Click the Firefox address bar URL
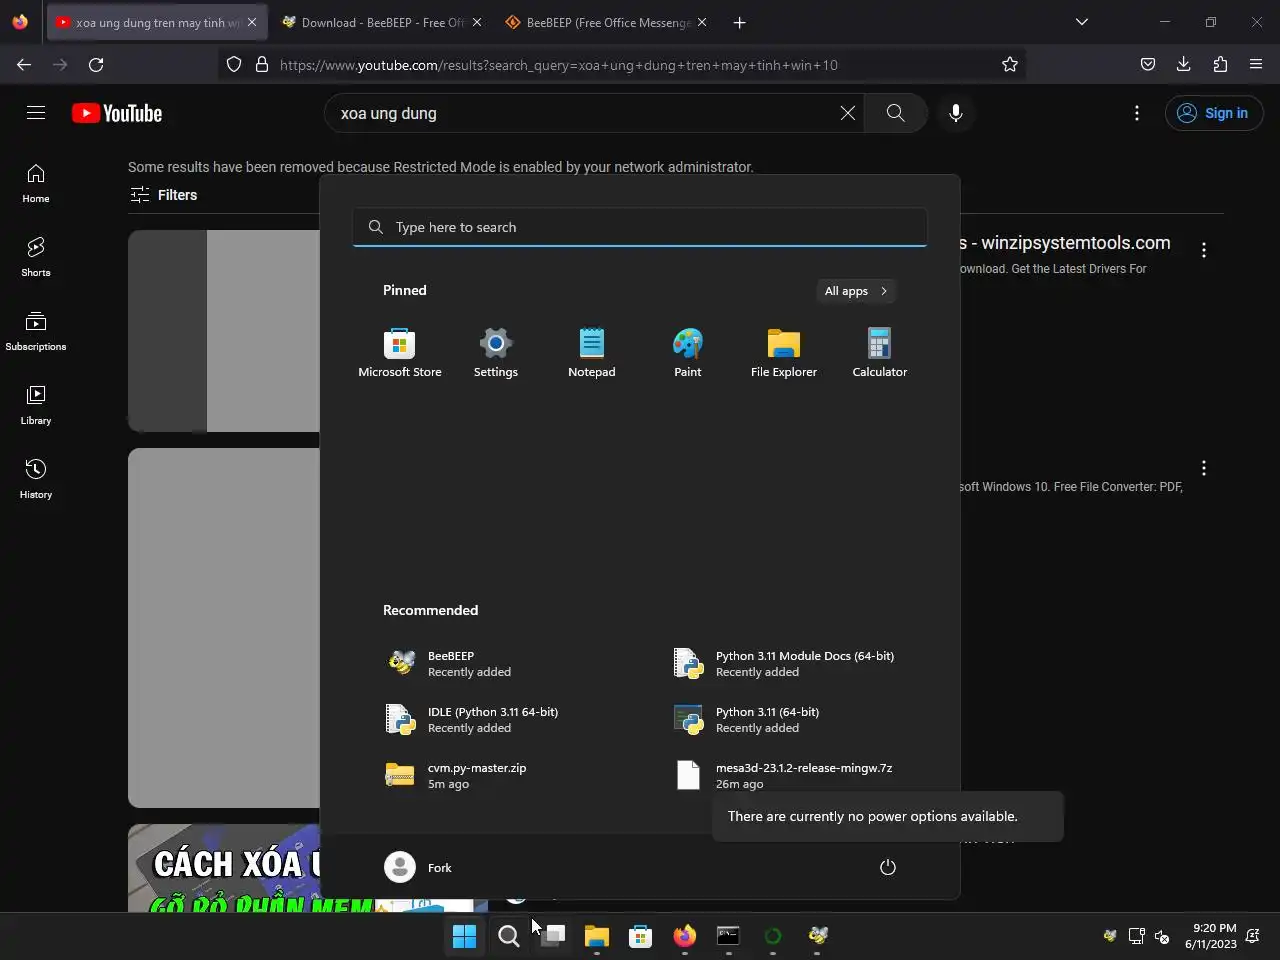 pyautogui.click(x=559, y=65)
